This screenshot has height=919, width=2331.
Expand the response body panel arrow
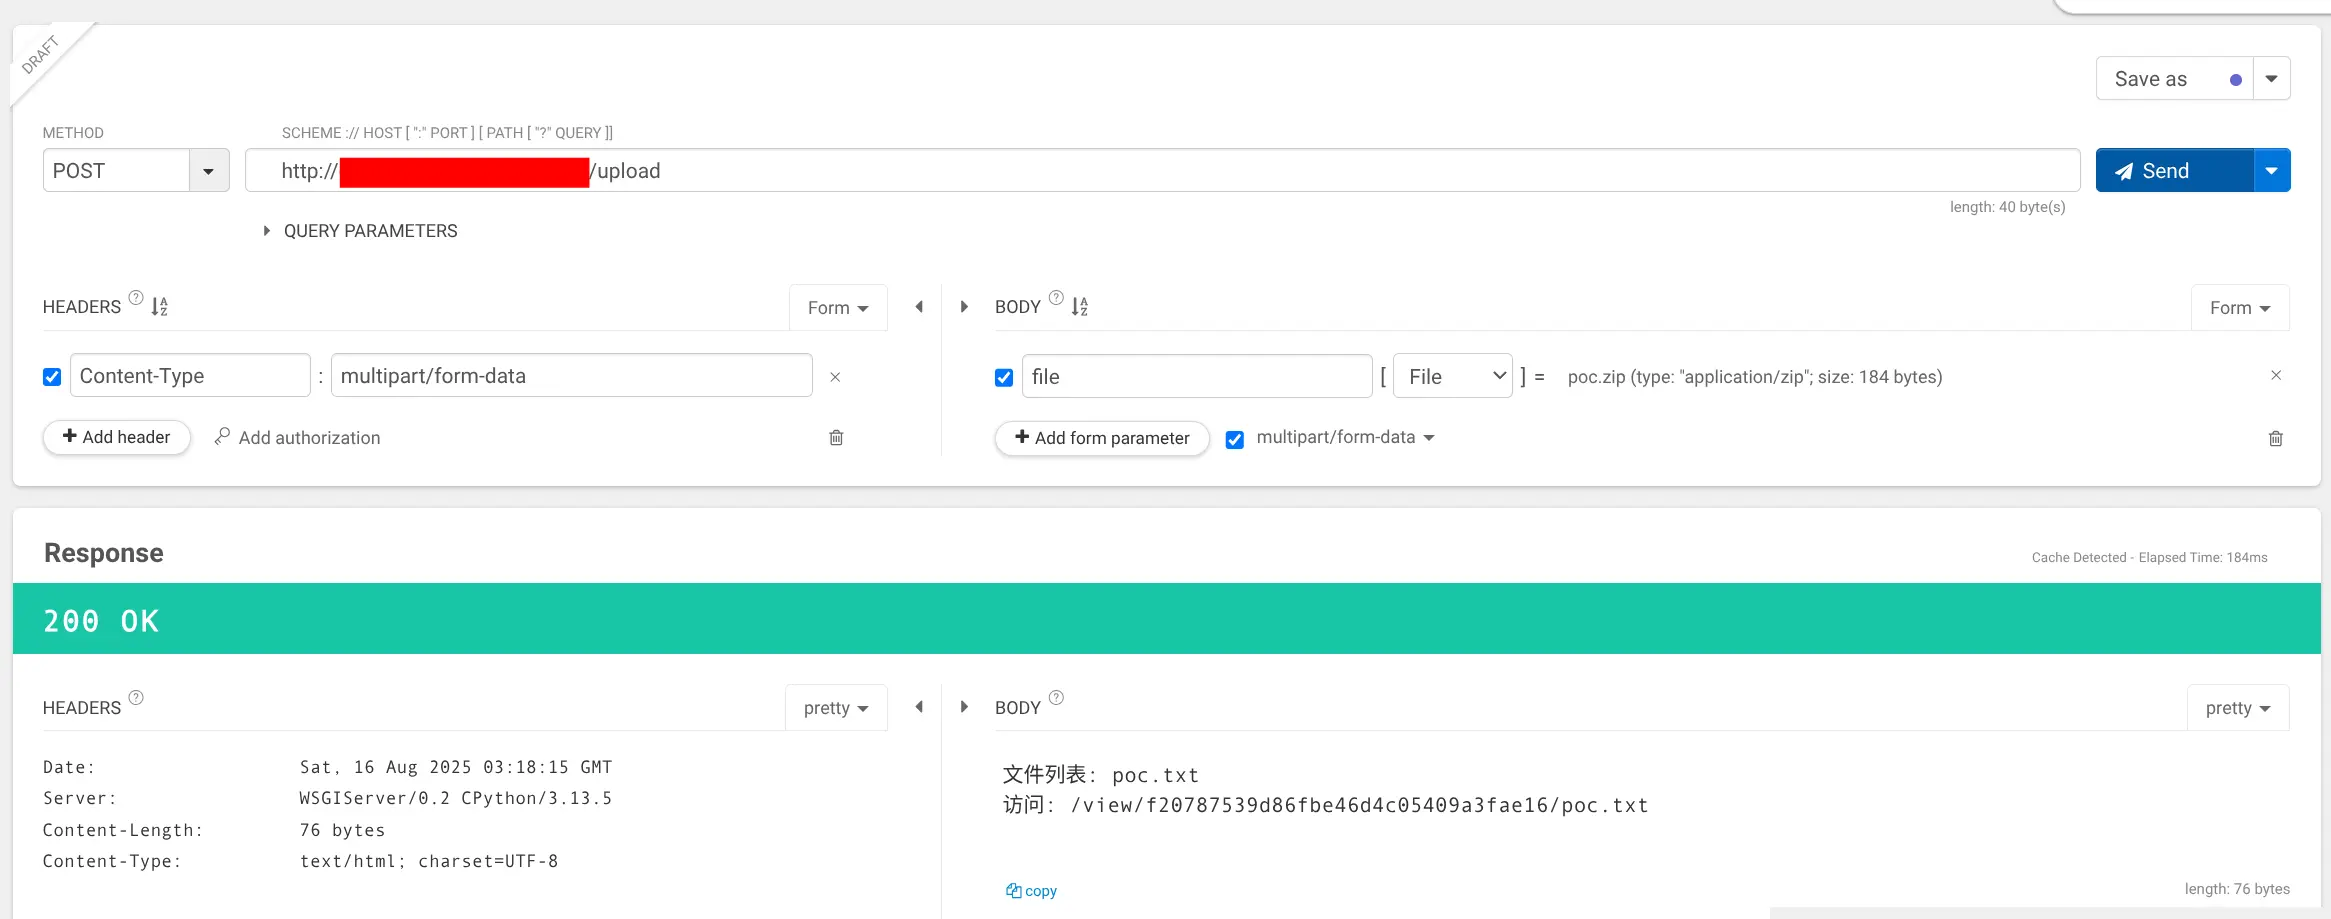[x=964, y=707]
